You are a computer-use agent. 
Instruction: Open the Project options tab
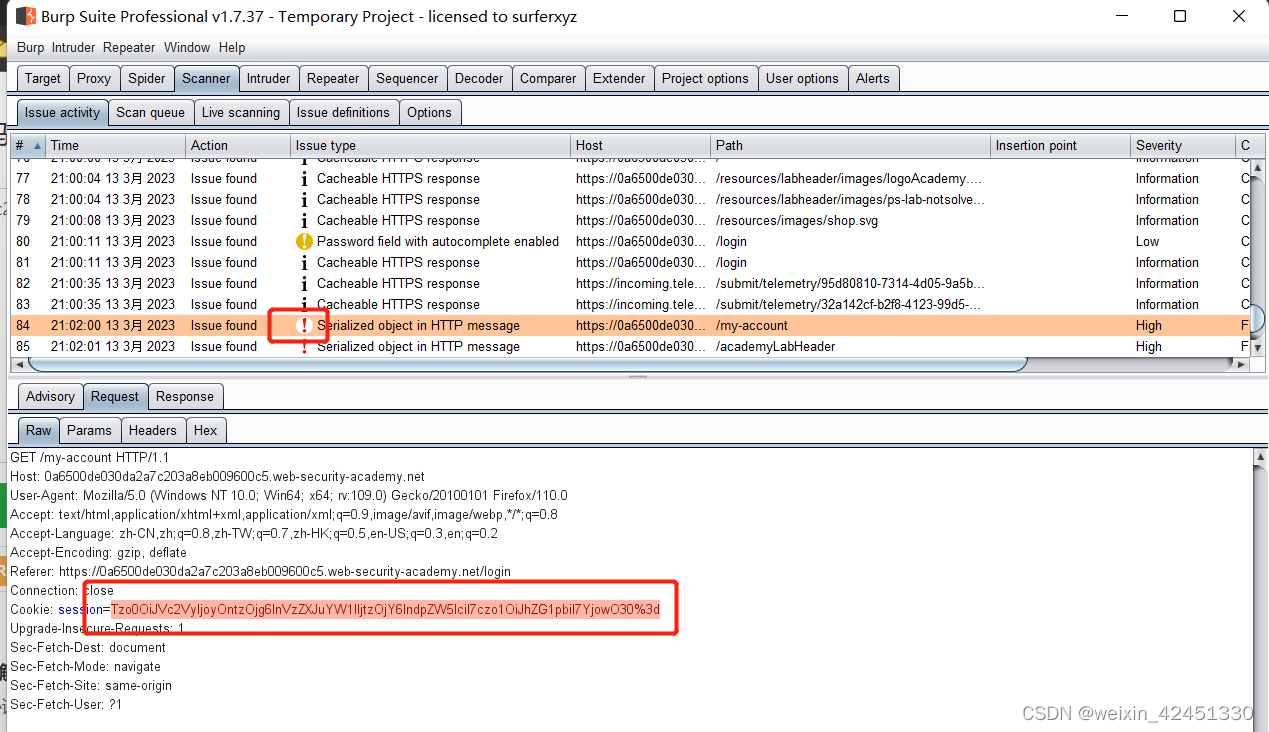click(x=705, y=78)
